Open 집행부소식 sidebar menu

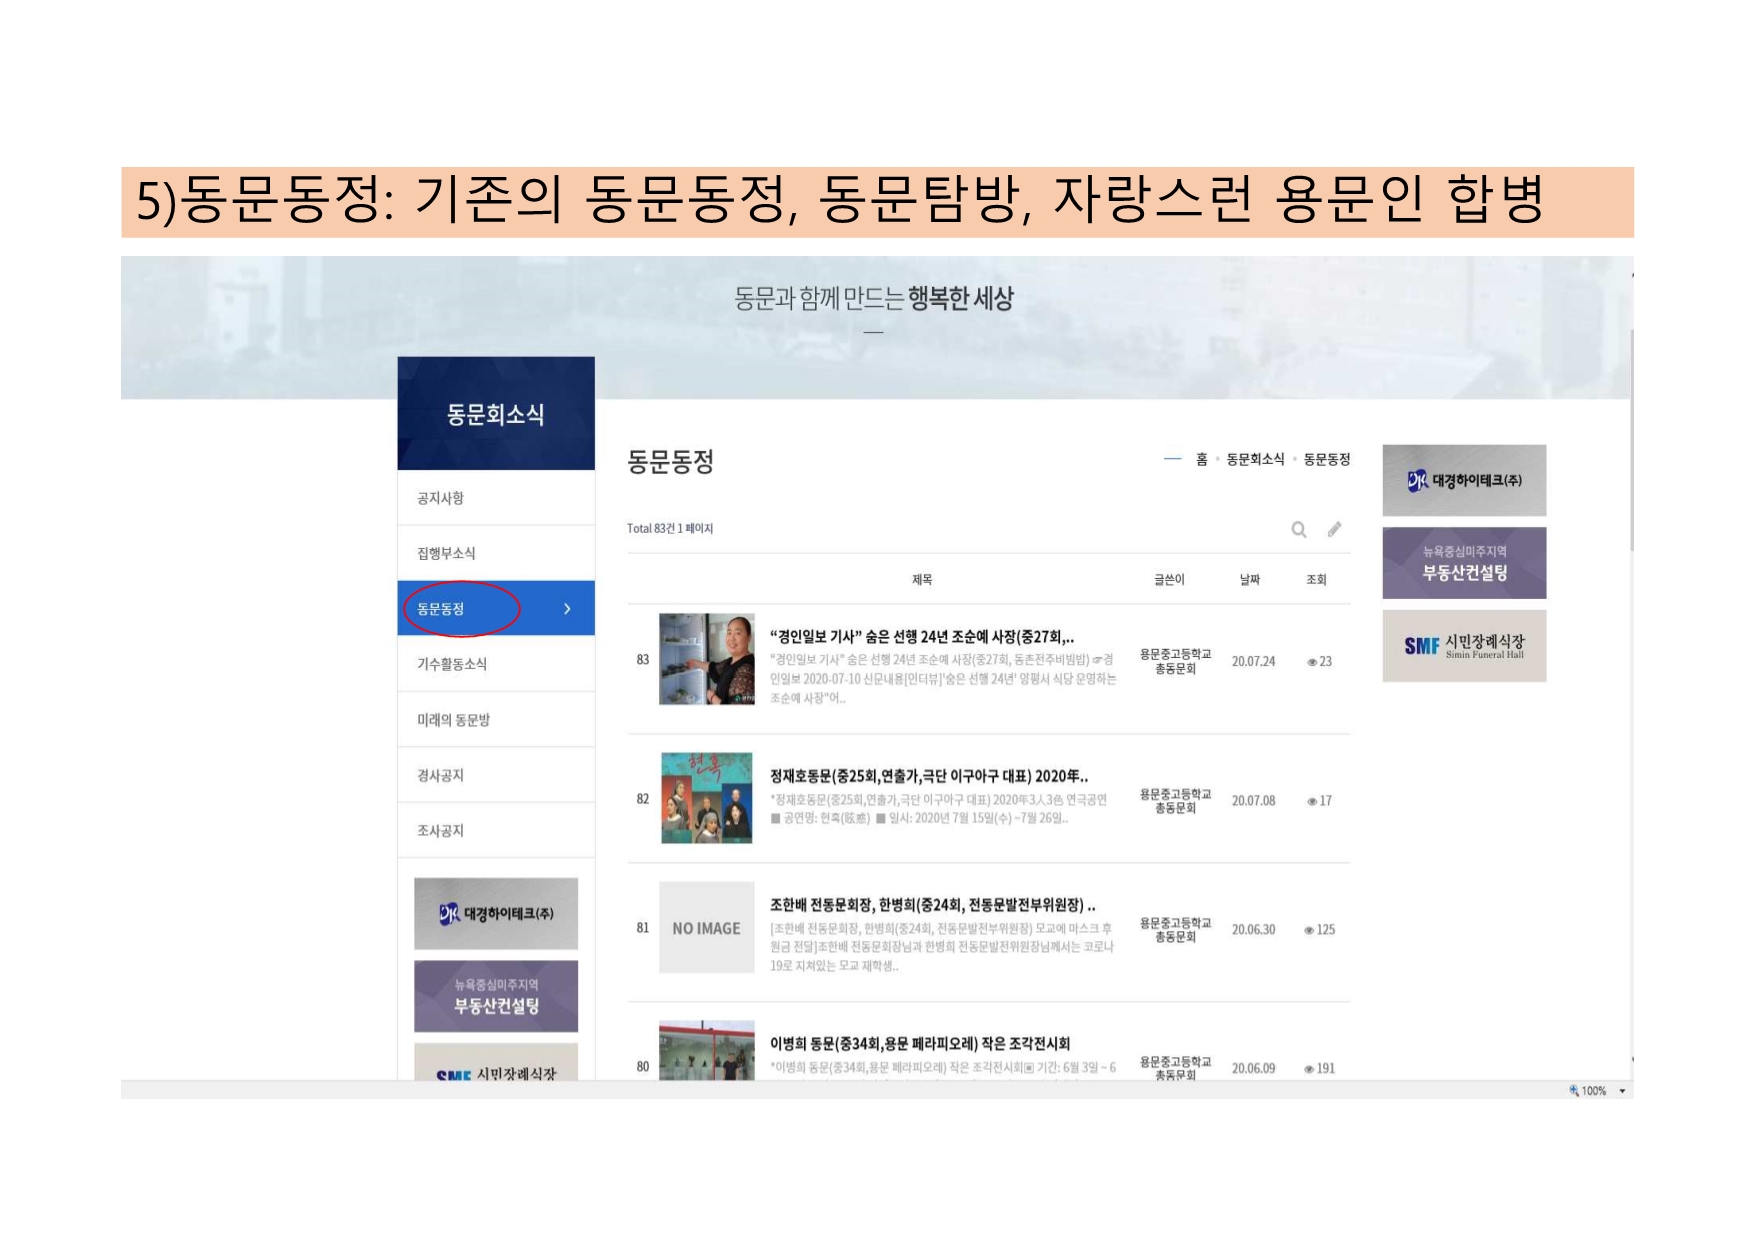(496, 553)
